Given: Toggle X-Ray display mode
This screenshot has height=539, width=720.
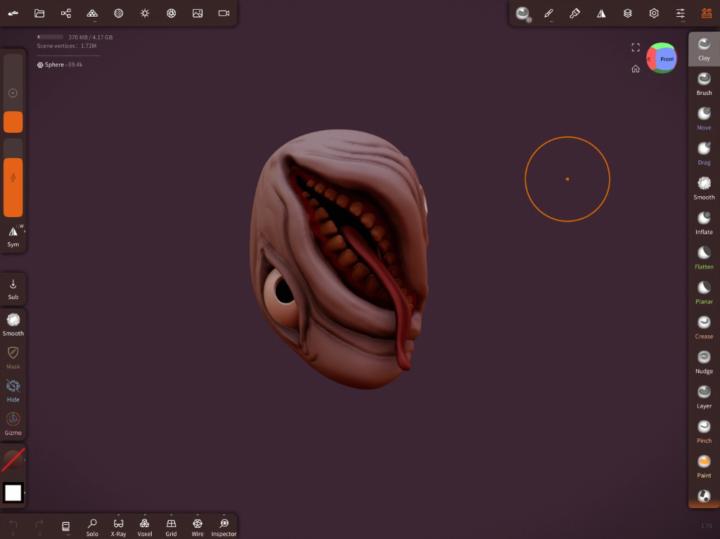Looking at the screenshot, I should coord(118,526).
